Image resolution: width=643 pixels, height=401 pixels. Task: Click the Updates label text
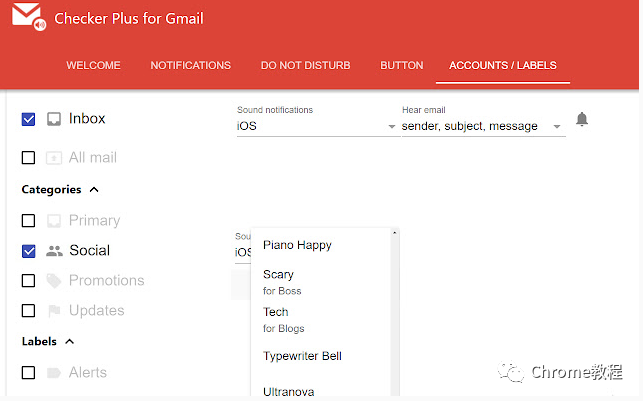[96, 310]
